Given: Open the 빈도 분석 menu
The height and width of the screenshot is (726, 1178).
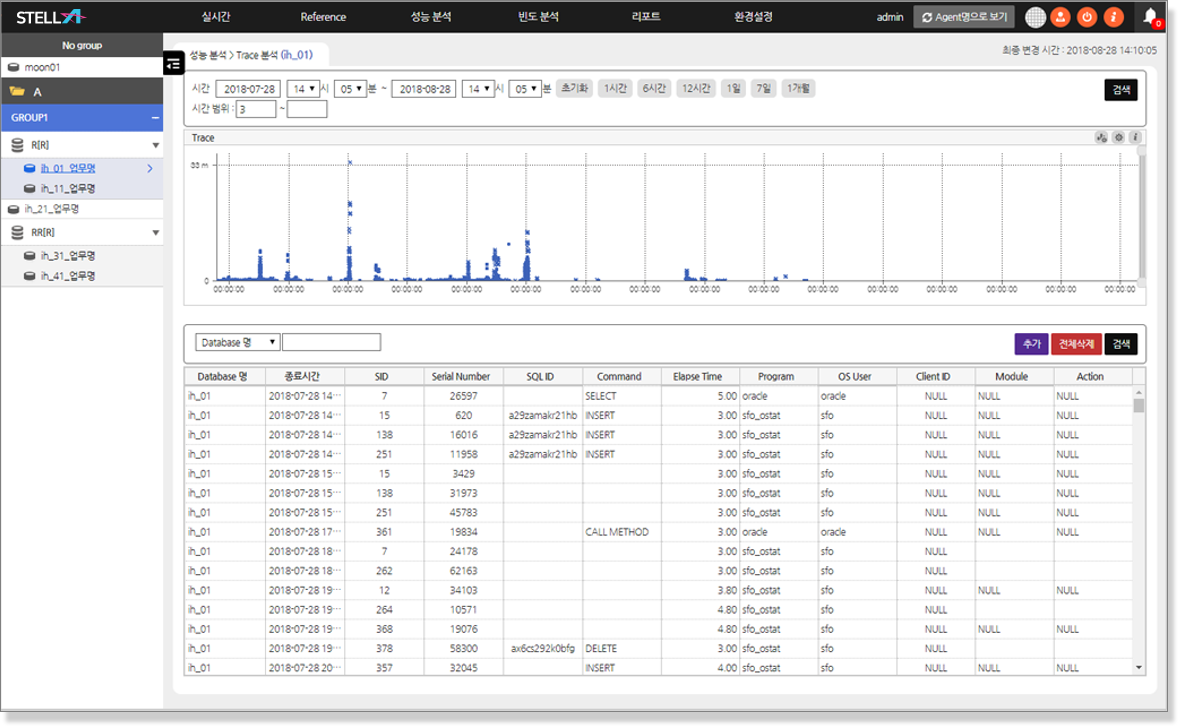Looking at the screenshot, I should coord(538,17).
